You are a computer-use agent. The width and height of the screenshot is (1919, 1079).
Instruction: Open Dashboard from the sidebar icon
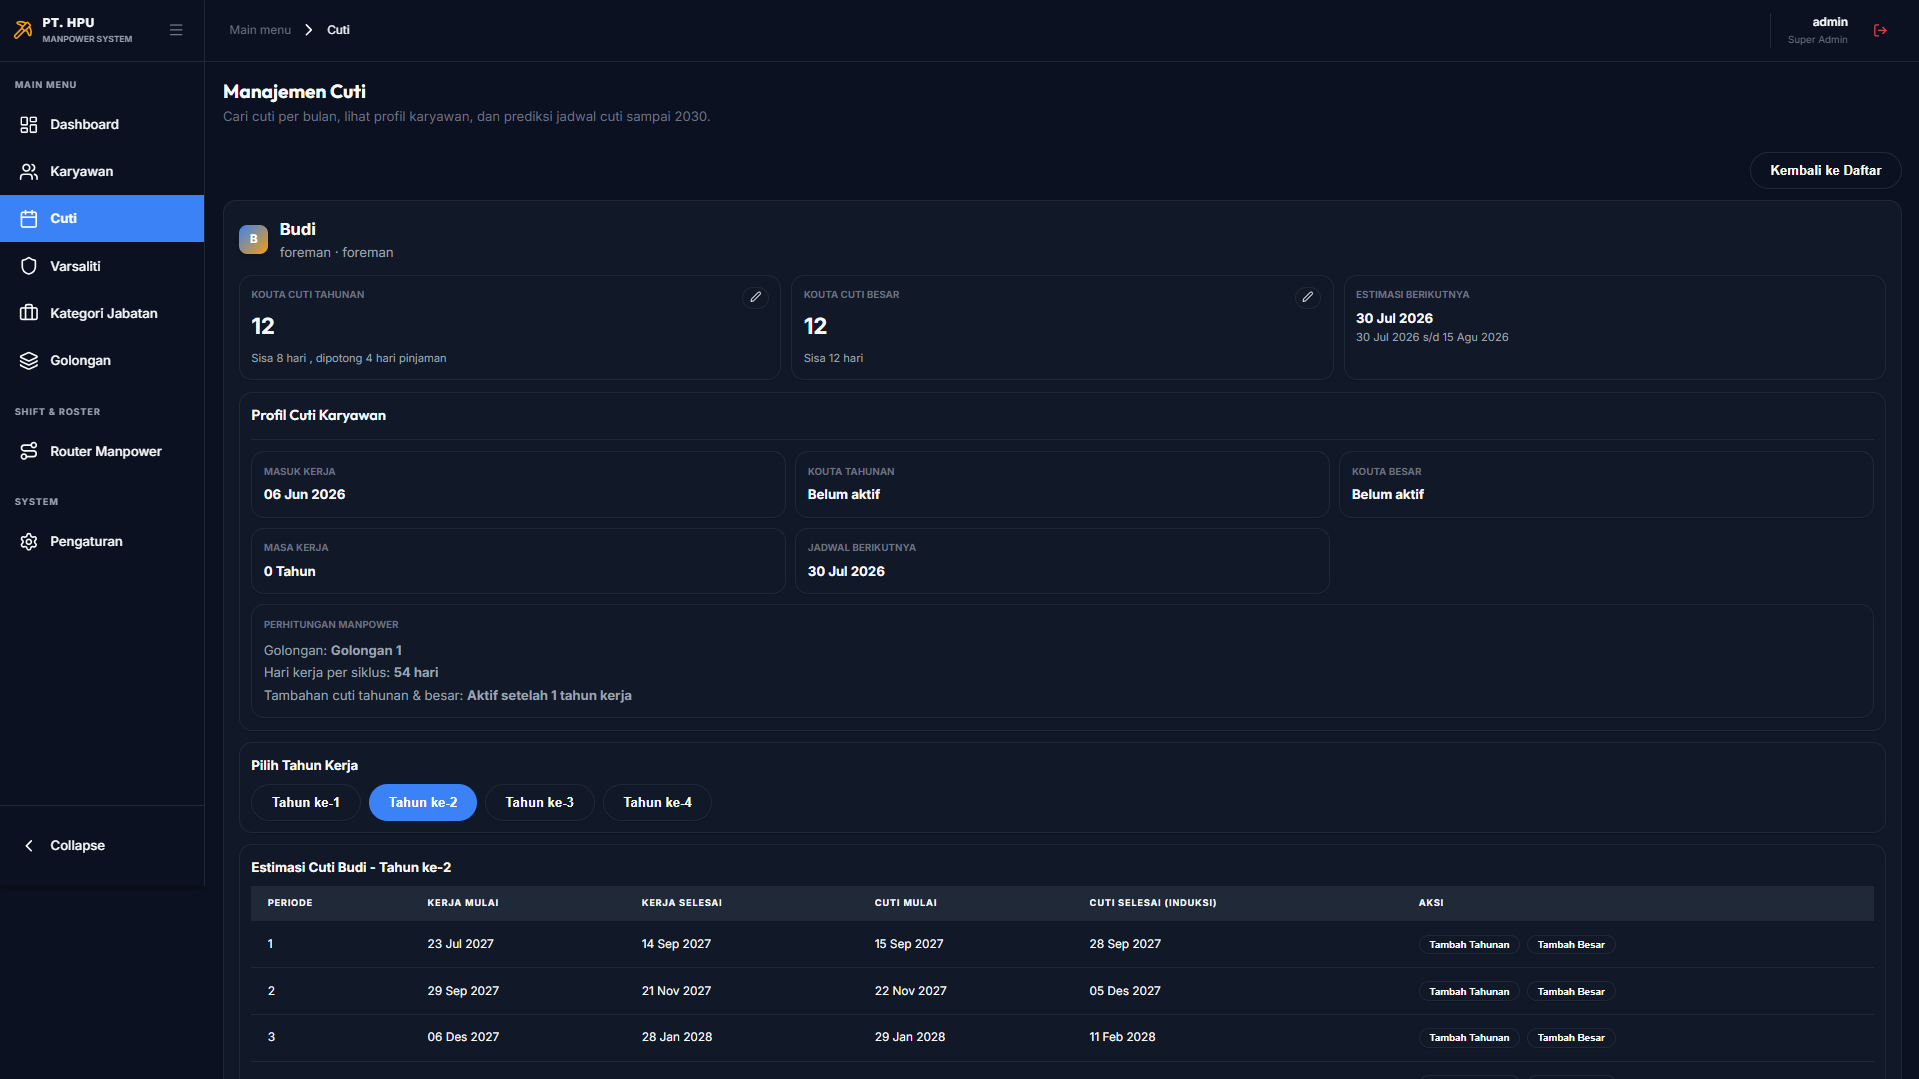(29, 124)
